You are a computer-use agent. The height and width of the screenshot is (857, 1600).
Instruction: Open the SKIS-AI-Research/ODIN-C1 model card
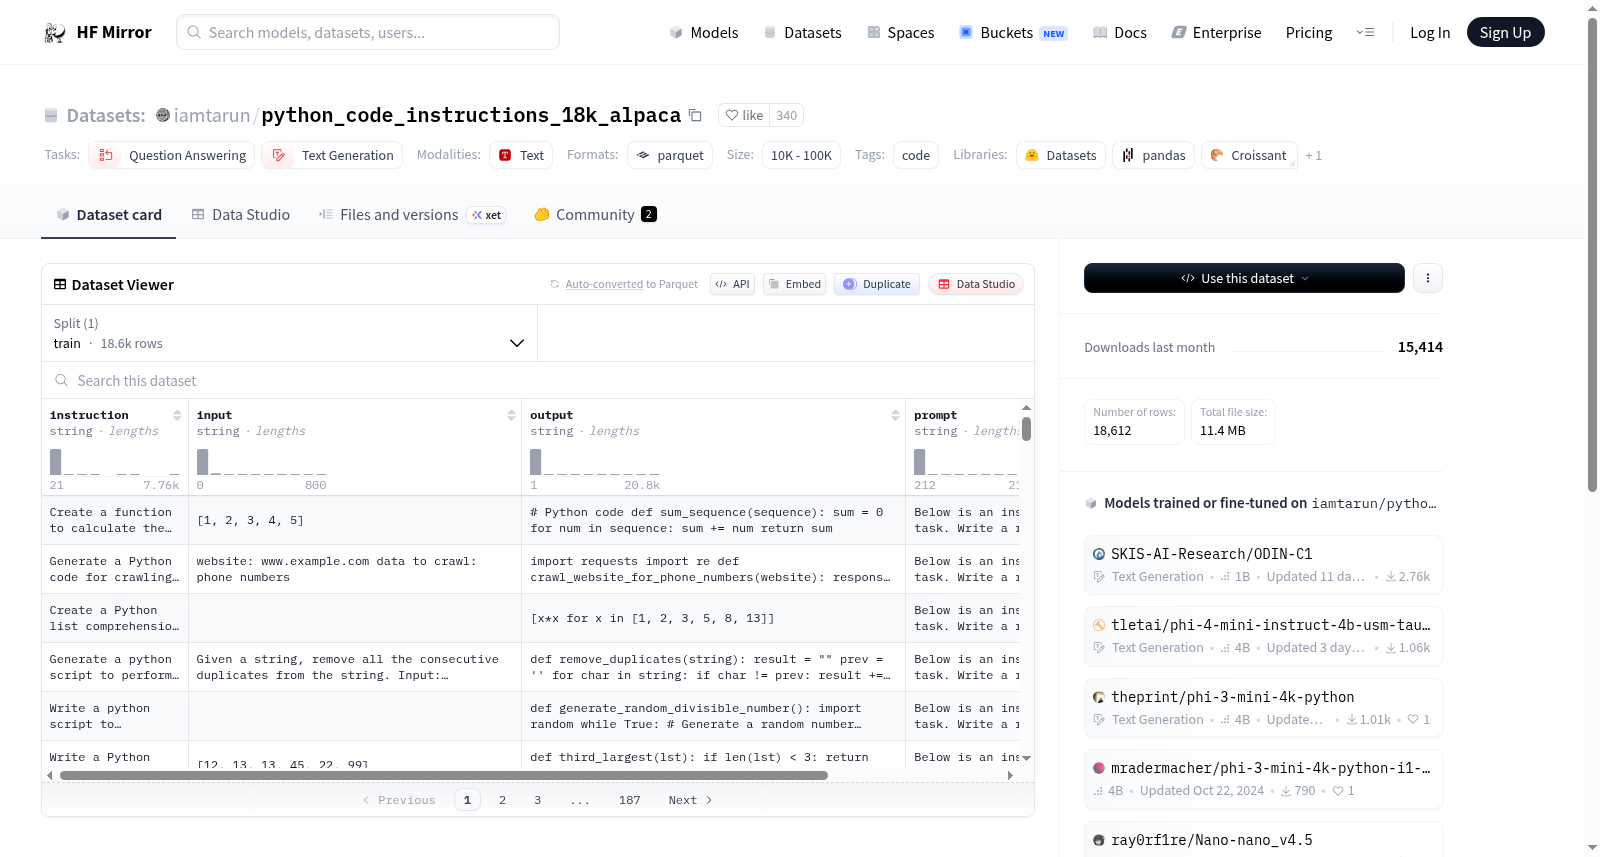click(x=1263, y=565)
